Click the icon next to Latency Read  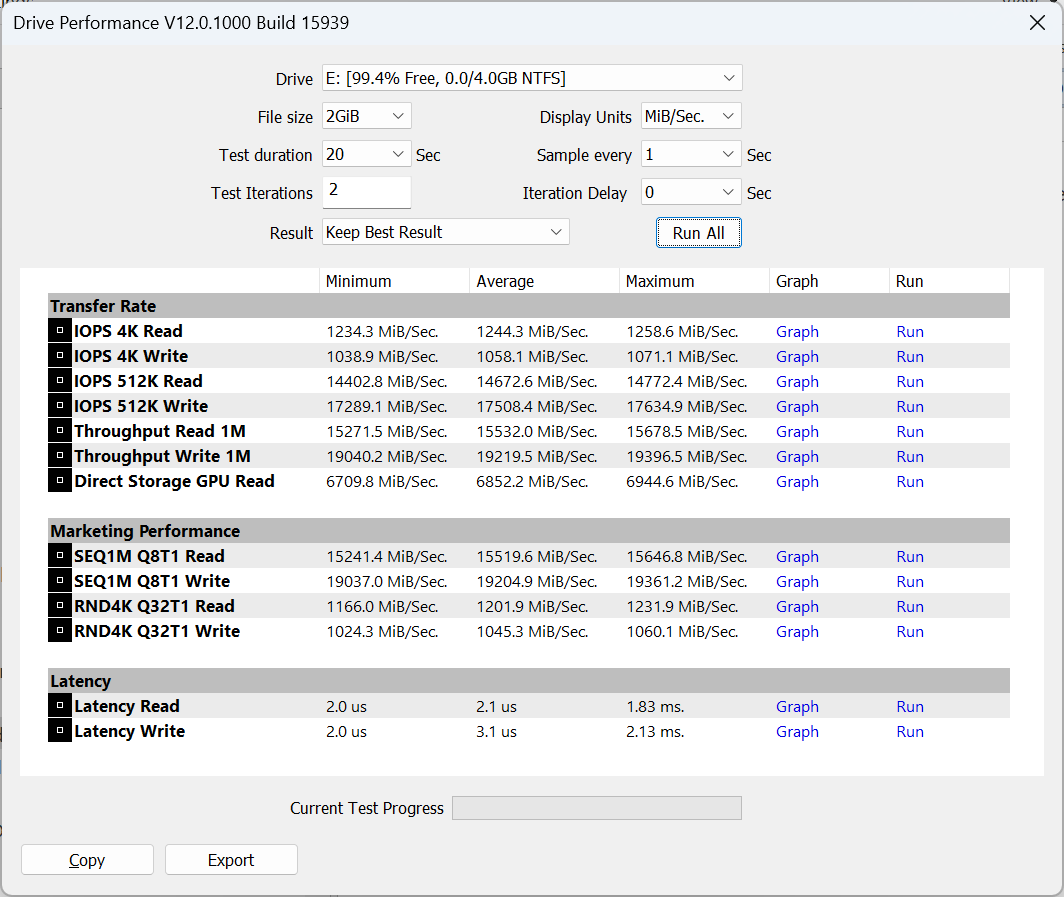(60, 706)
